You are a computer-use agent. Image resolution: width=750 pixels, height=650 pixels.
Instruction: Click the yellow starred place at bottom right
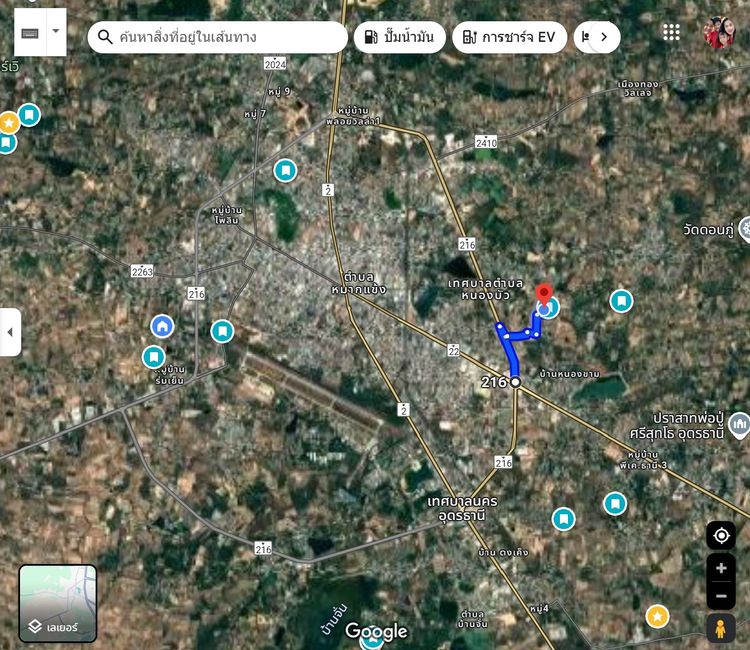[657, 616]
